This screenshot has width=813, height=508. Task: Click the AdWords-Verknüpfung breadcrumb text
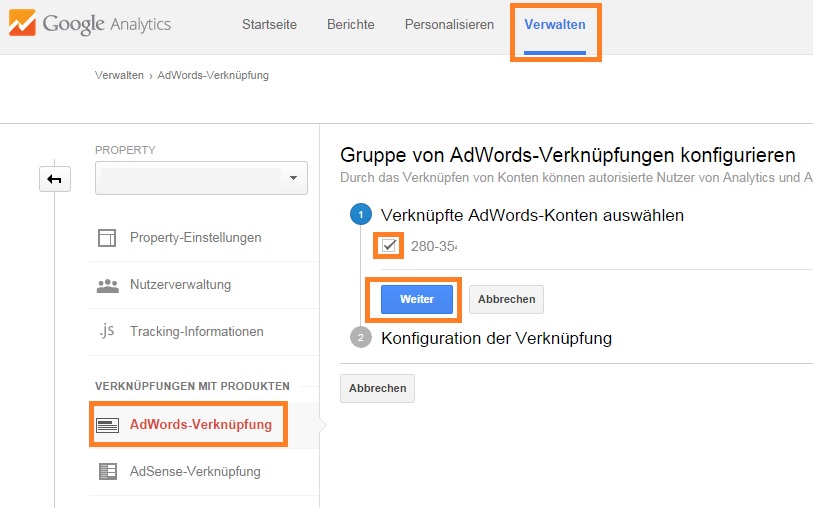(x=213, y=75)
